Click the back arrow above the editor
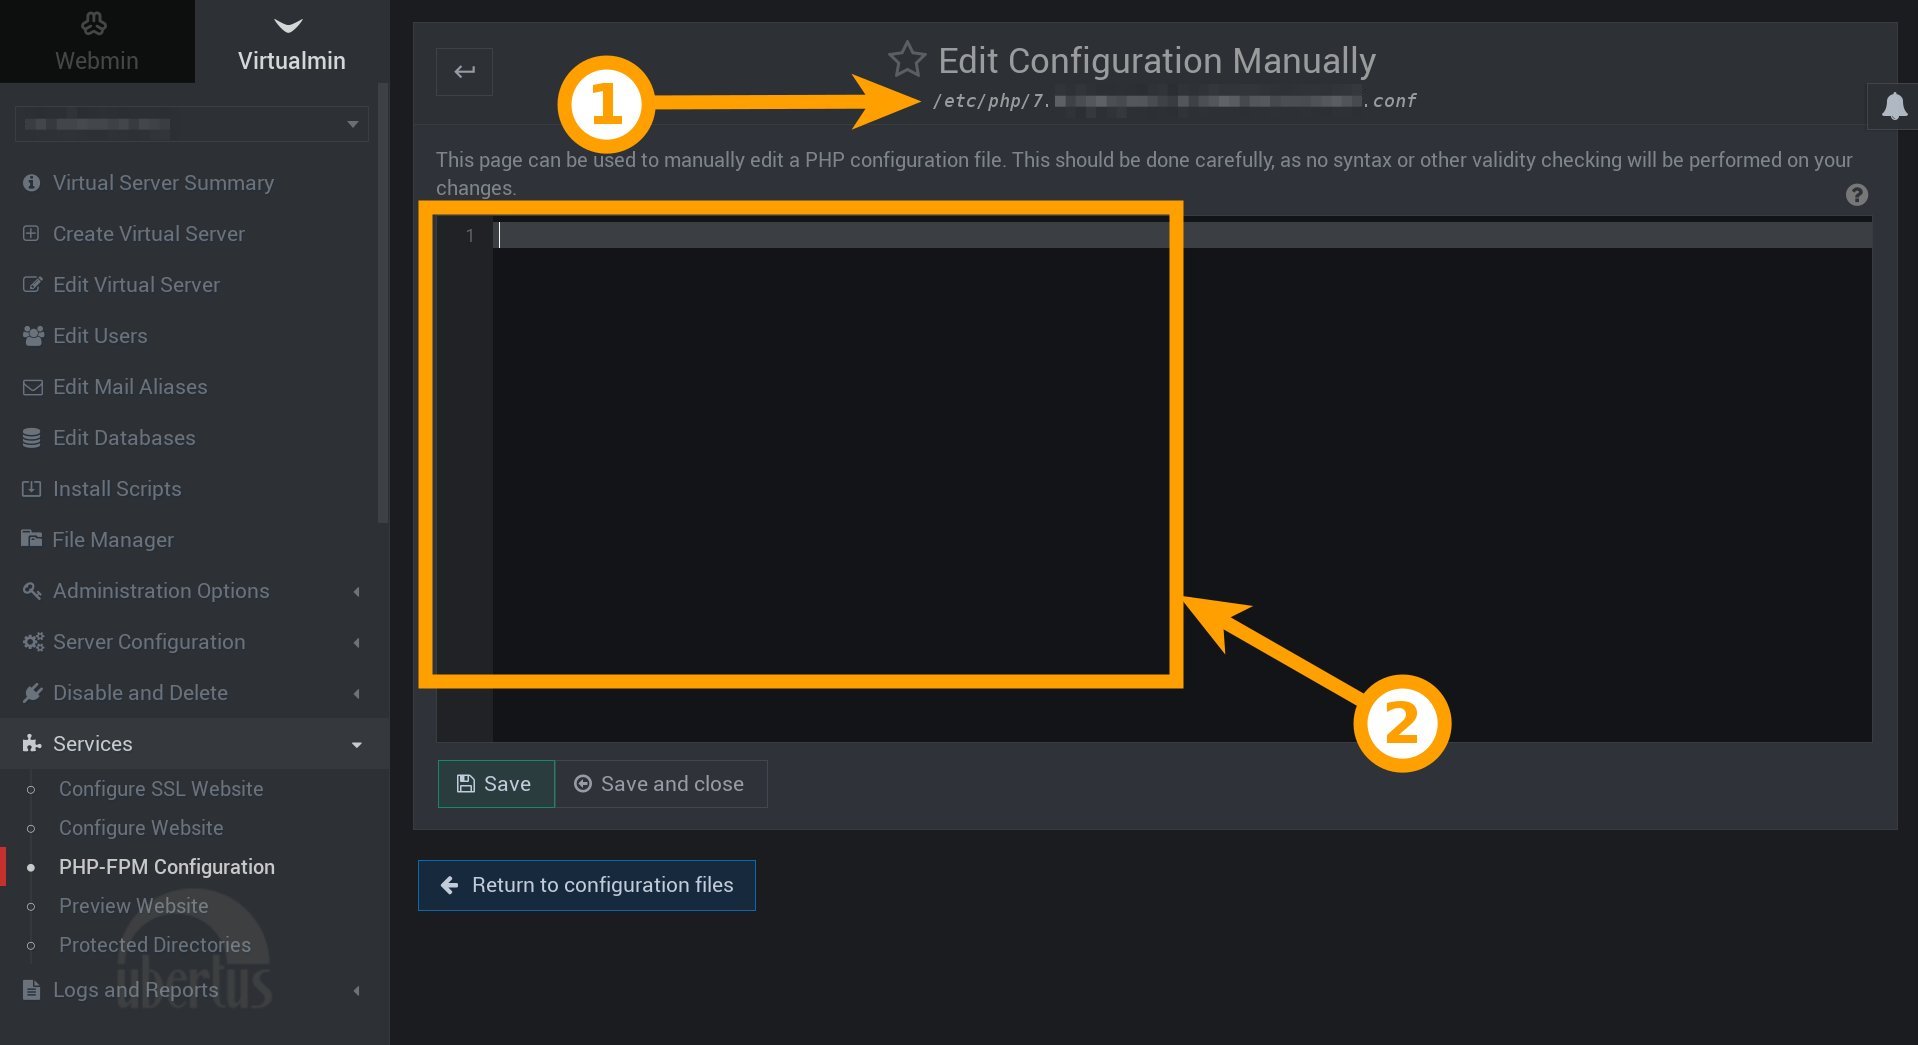Image resolution: width=1918 pixels, height=1045 pixels. [x=464, y=71]
